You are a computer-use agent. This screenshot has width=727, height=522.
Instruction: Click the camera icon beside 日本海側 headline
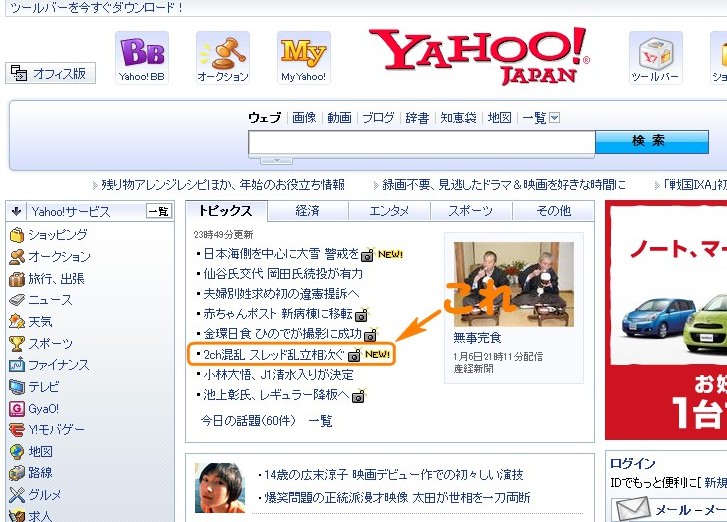[x=368, y=255]
